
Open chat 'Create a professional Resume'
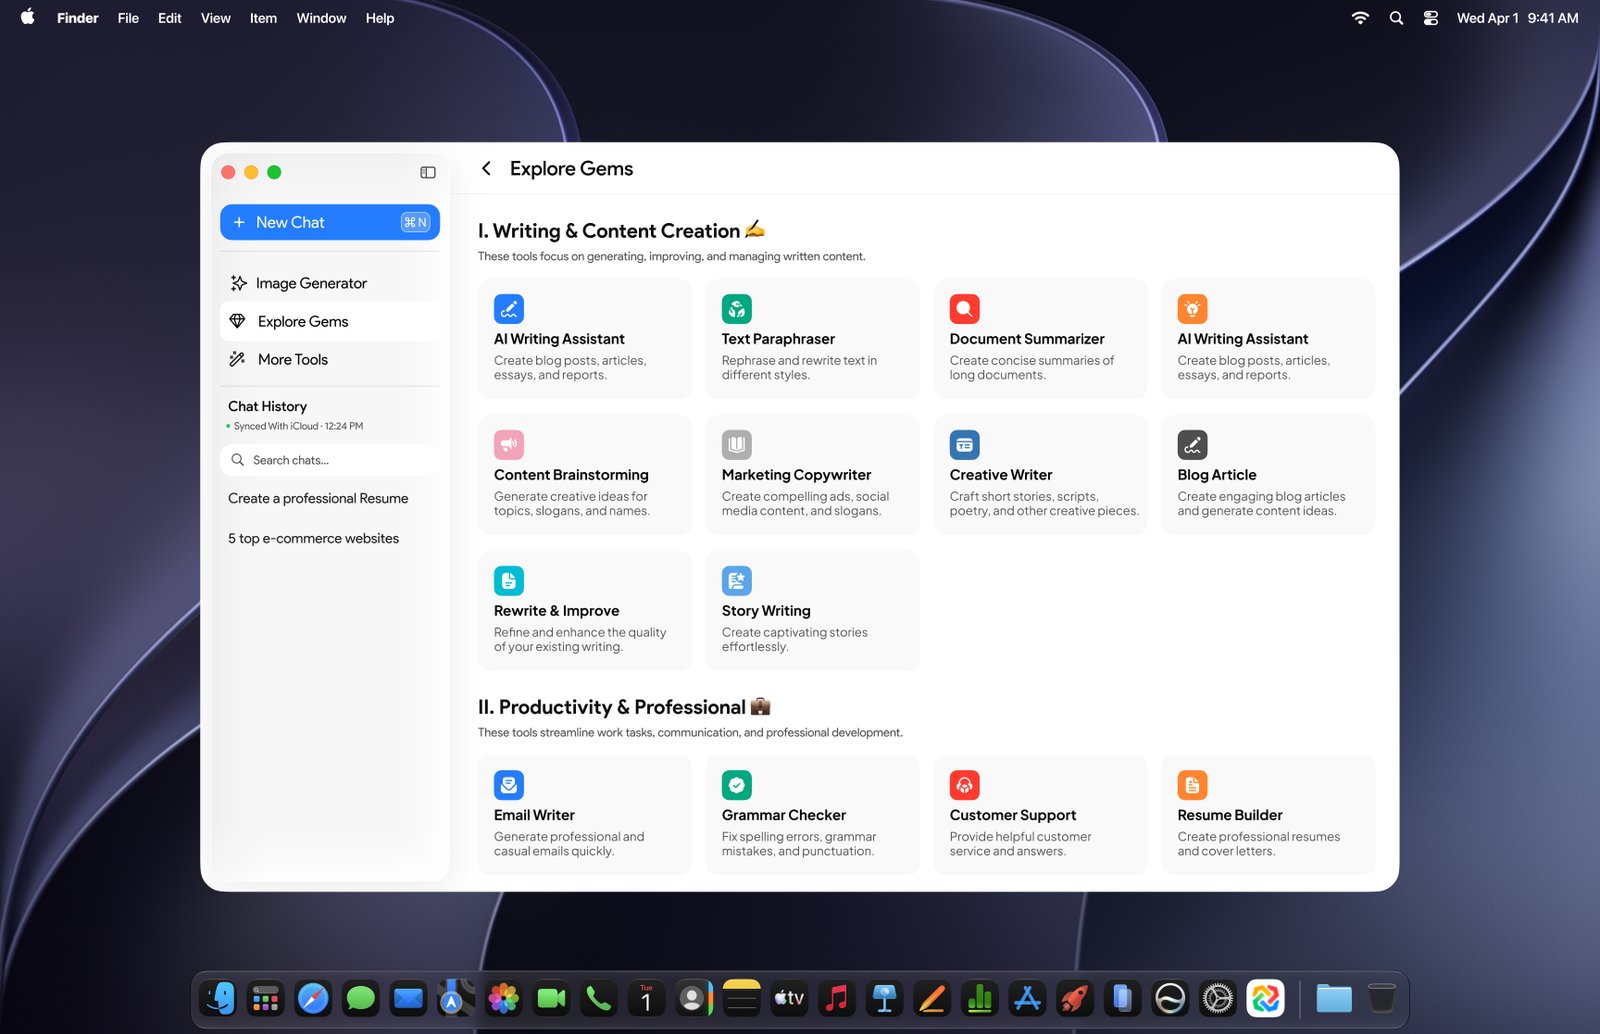pyautogui.click(x=318, y=498)
